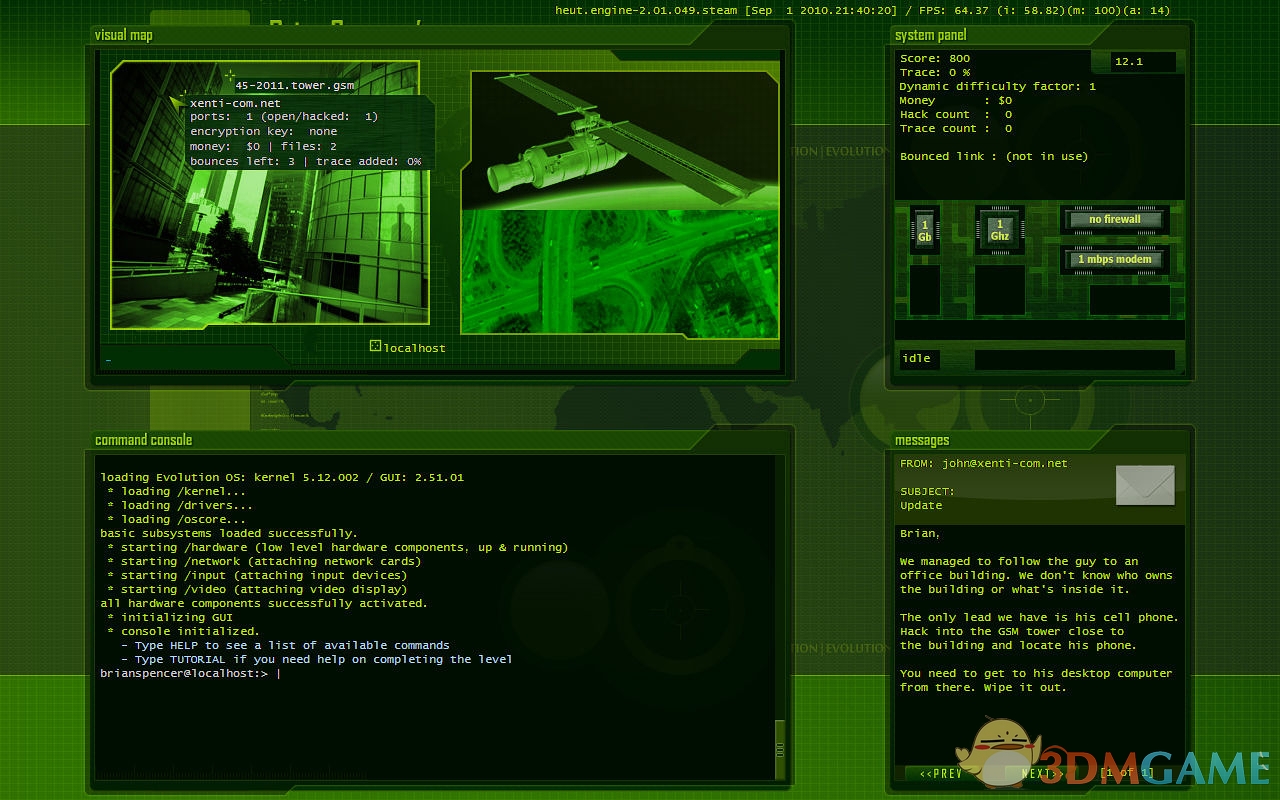Click the command console scrollbar handle
This screenshot has height=800, width=1280.
pos(780,750)
